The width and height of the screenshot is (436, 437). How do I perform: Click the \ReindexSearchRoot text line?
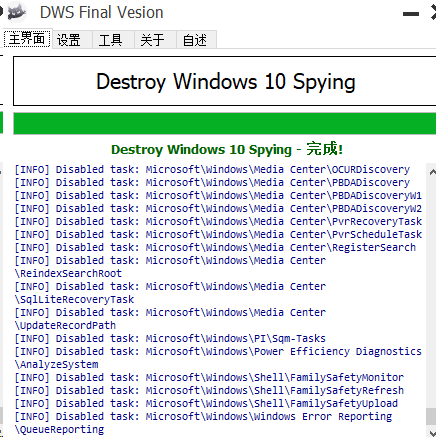click(x=68, y=274)
